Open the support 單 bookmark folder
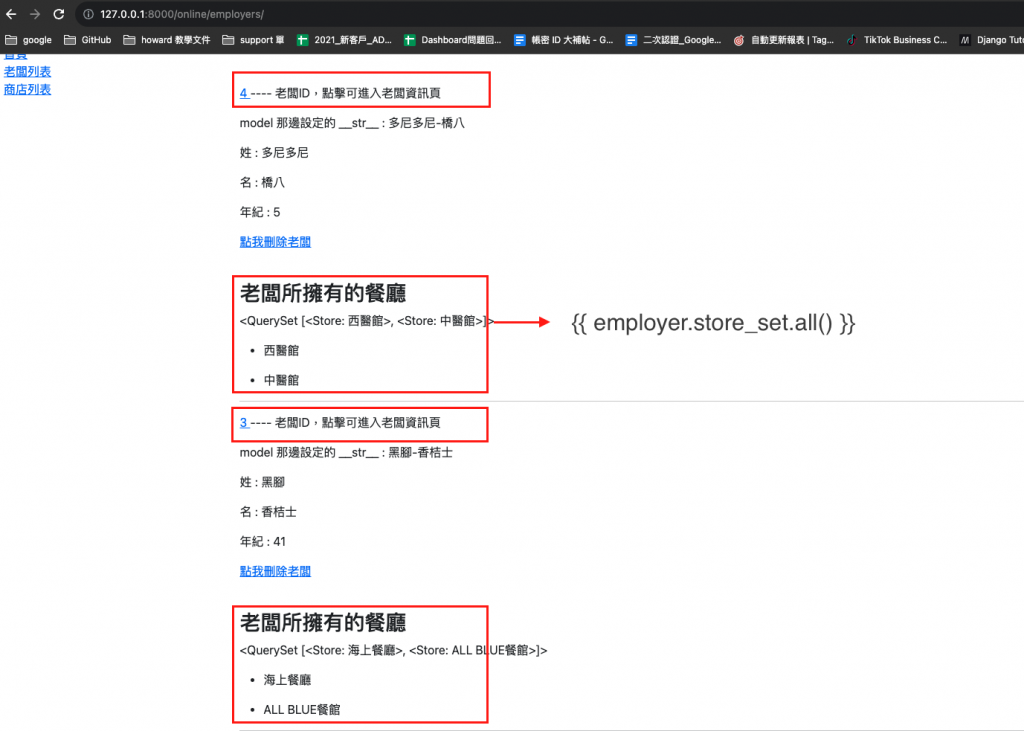This screenshot has height=731, width=1024. pyautogui.click(x=253, y=40)
